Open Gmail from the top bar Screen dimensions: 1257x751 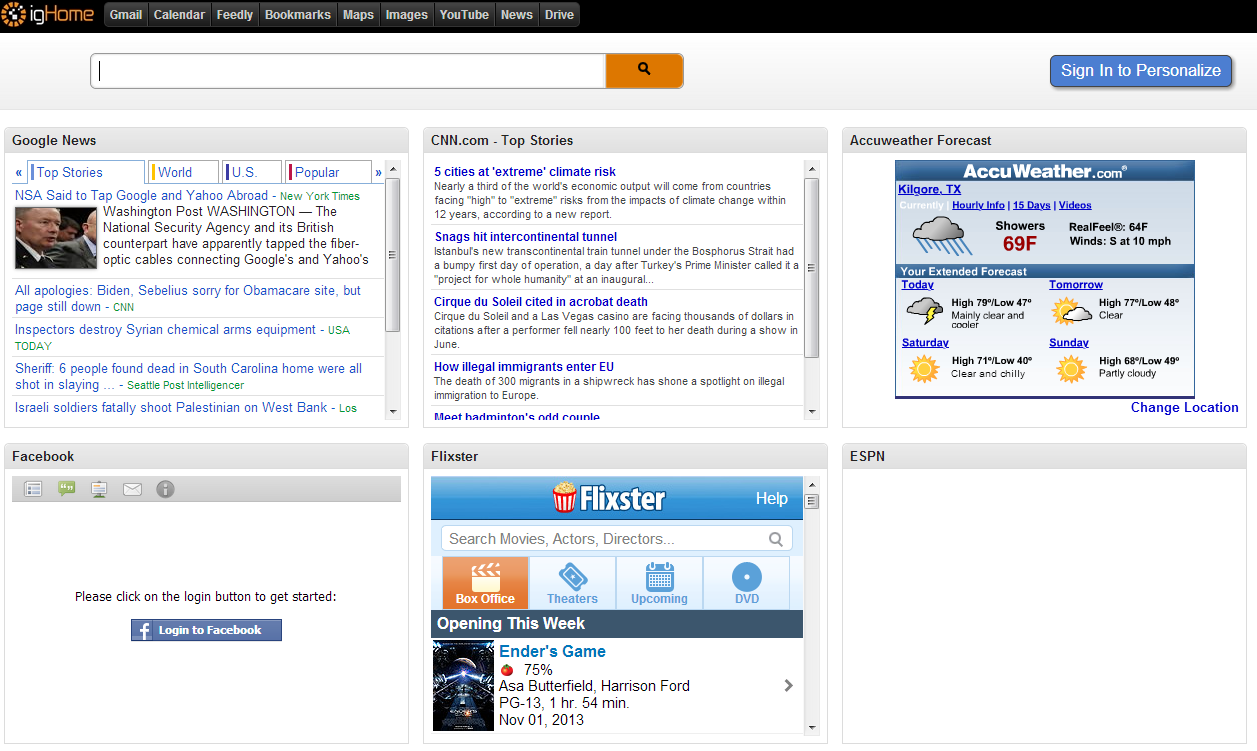point(126,15)
